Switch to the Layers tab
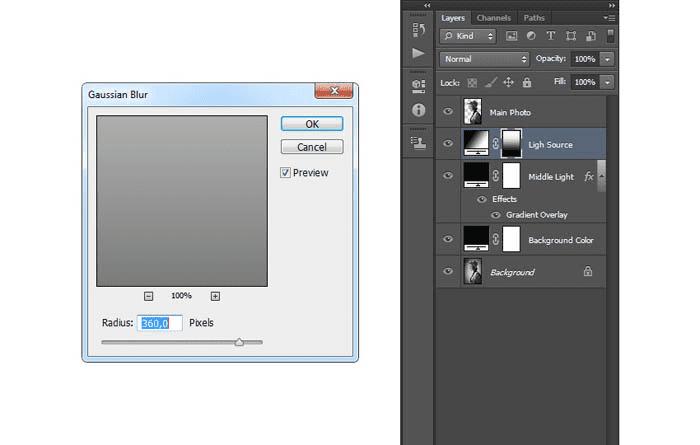This screenshot has width=700, height=445. click(453, 18)
